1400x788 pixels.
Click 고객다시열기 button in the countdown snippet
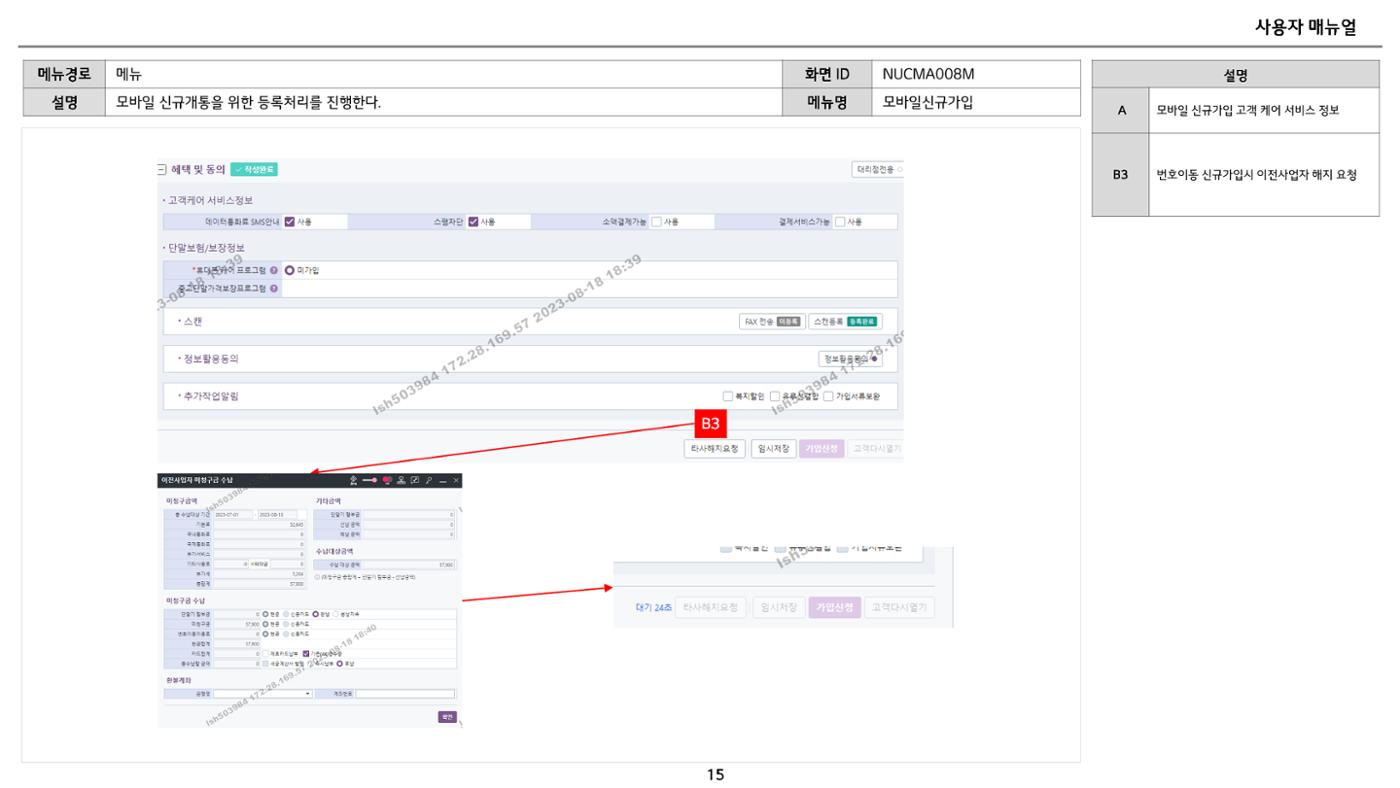coord(899,608)
